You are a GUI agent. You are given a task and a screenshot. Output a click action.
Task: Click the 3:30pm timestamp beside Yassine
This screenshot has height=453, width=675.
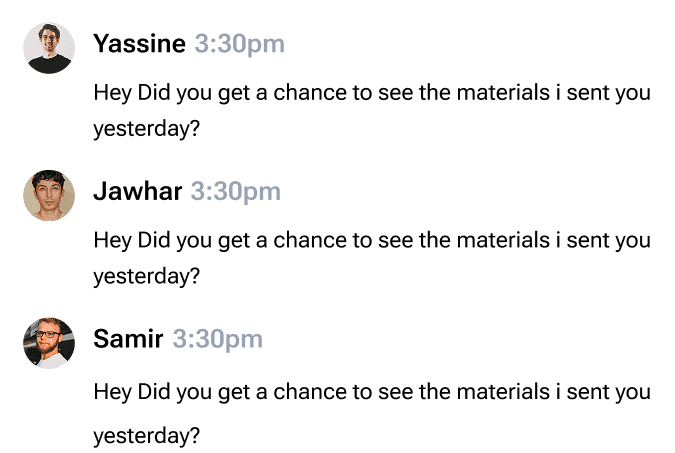(239, 44)
